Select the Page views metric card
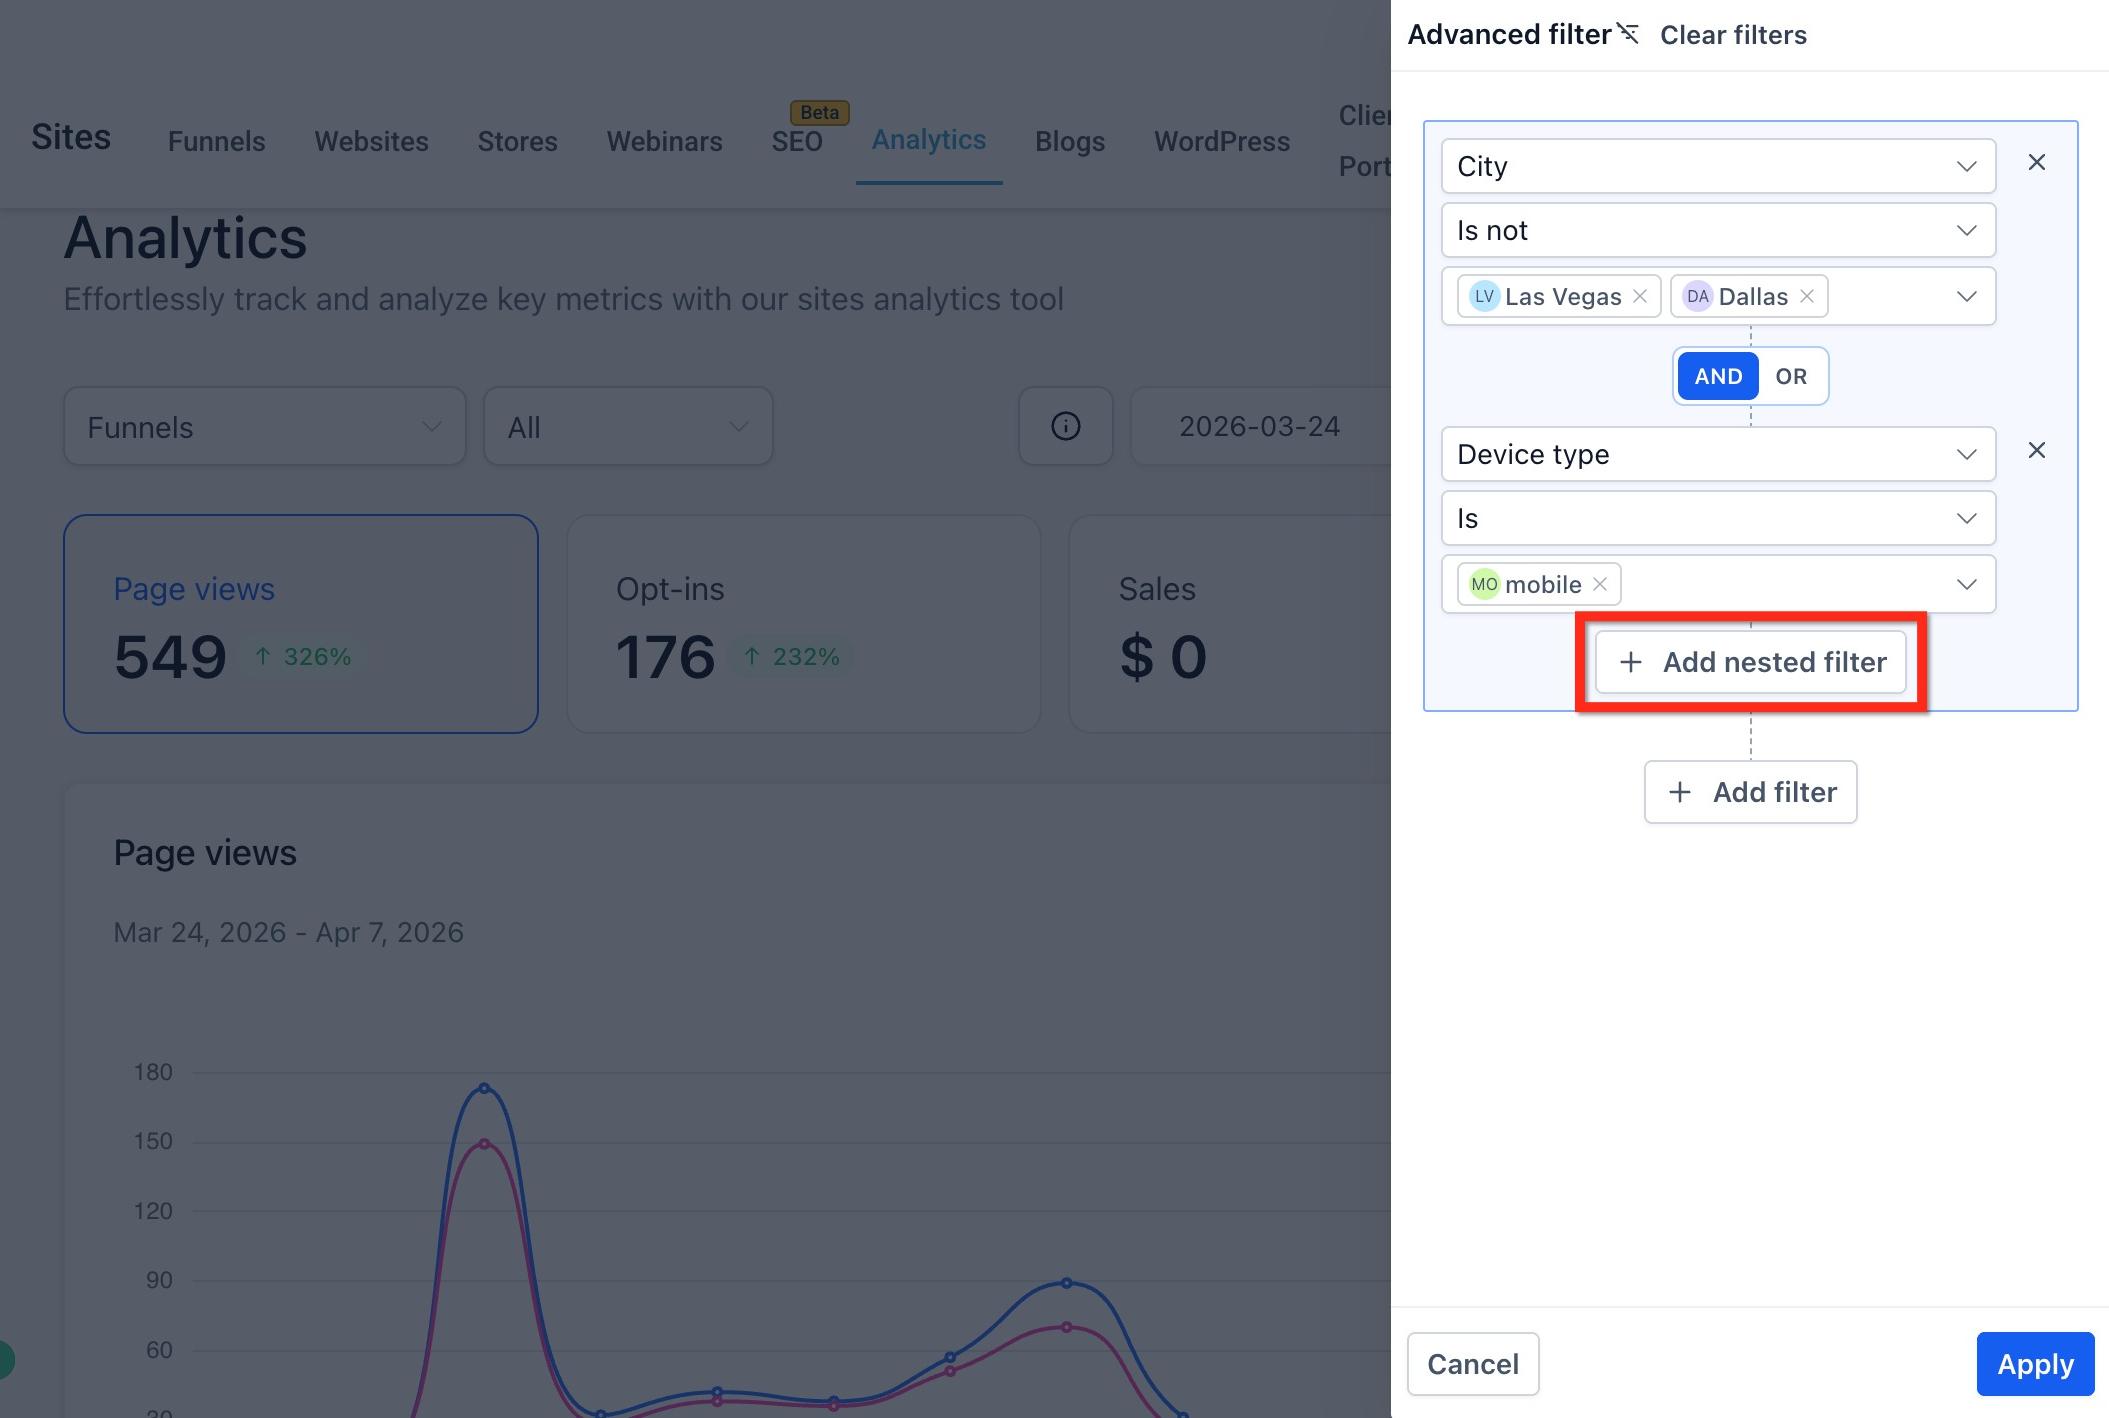 [x=301, y=624]
